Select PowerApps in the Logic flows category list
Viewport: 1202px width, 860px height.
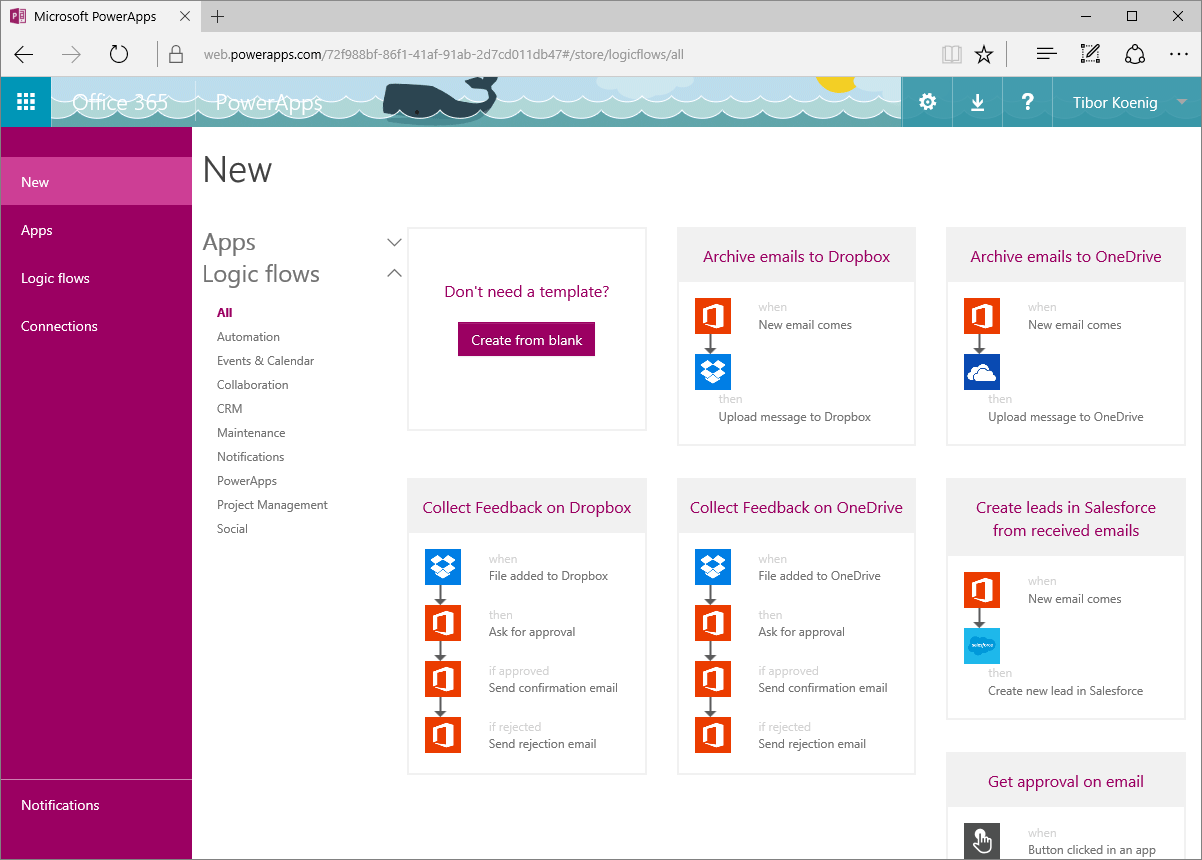tap(247, 481)
